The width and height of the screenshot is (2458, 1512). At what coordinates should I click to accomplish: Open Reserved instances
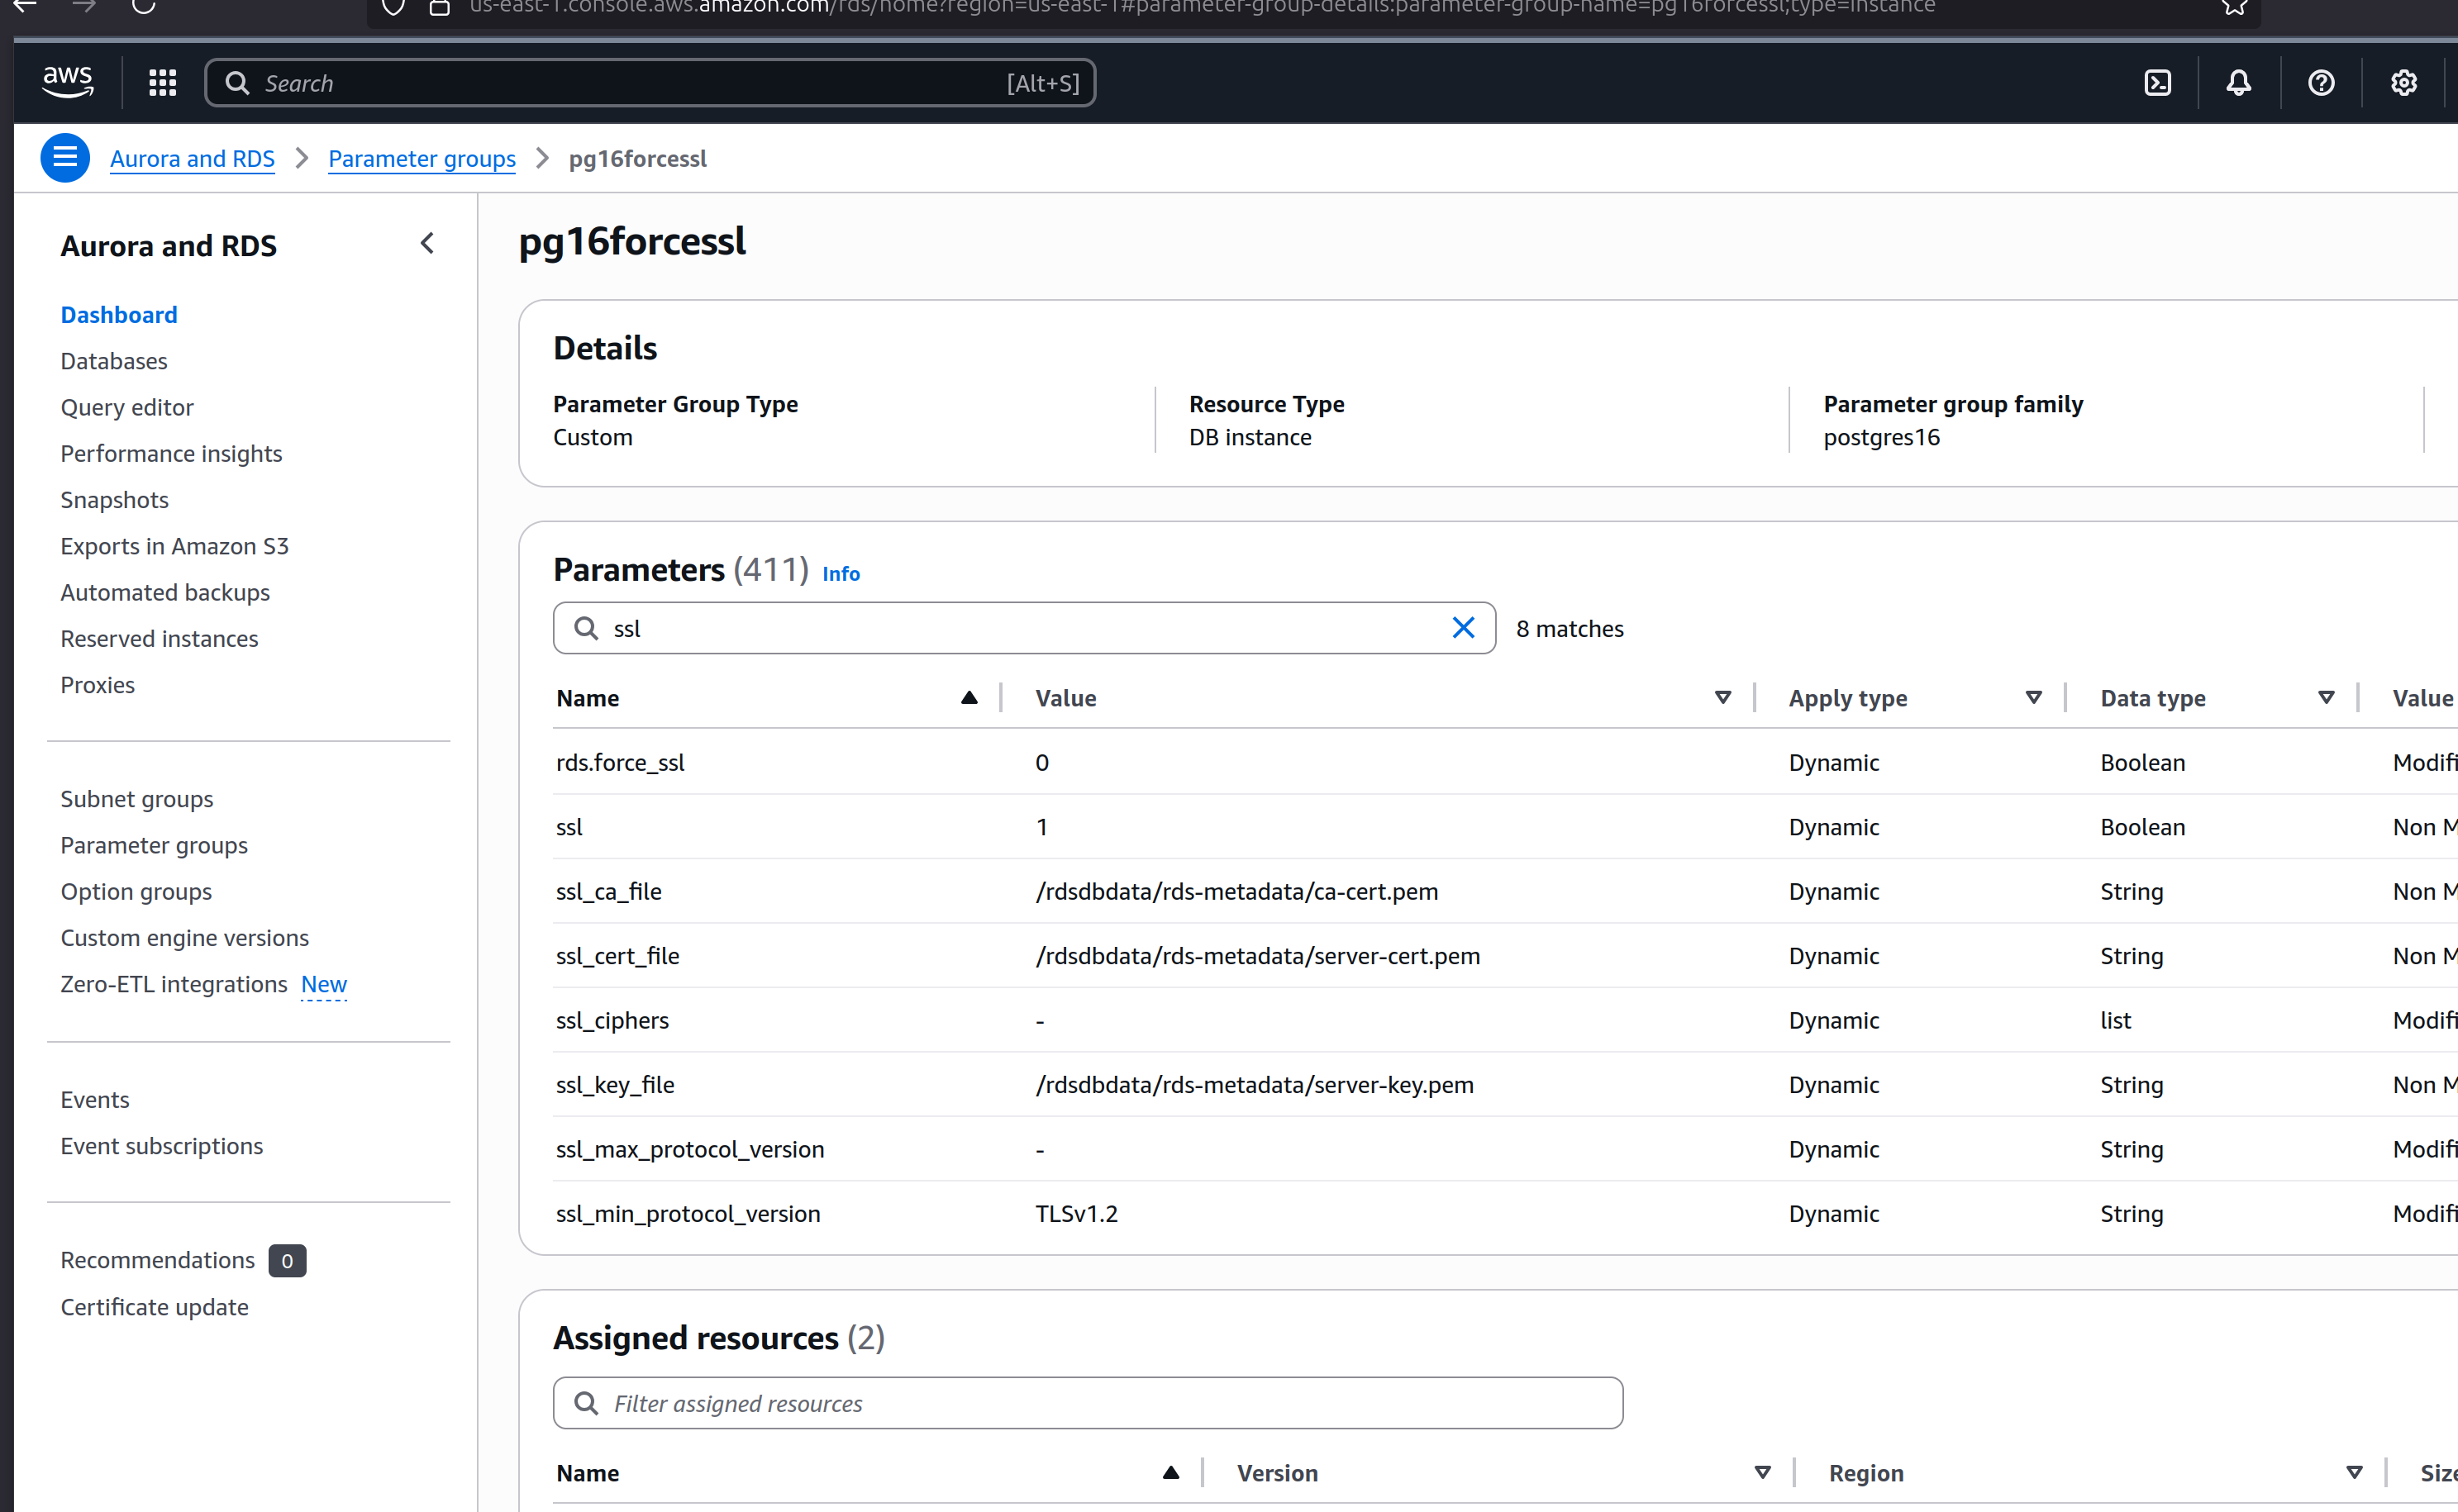click(159, 638)
